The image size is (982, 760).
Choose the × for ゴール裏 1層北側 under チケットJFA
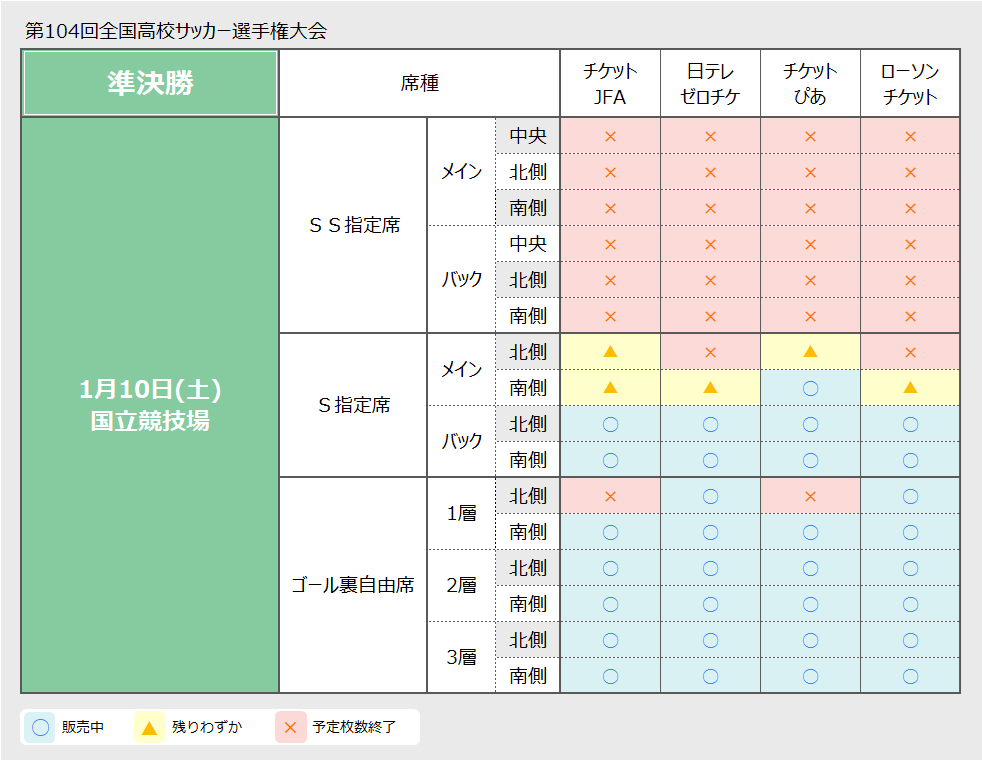(x=610, y=496)
